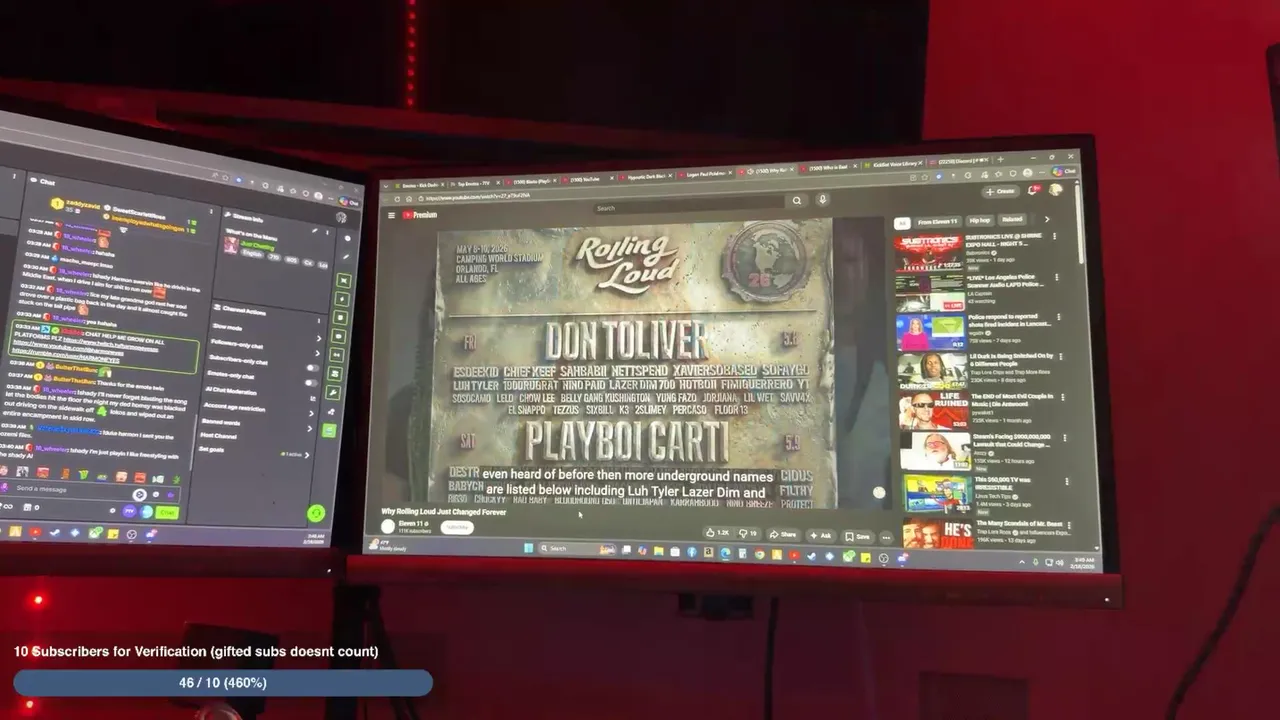1280x720 pixels.
Task: Open the YouTube account avatar menu
Action: pos(1055,189)
